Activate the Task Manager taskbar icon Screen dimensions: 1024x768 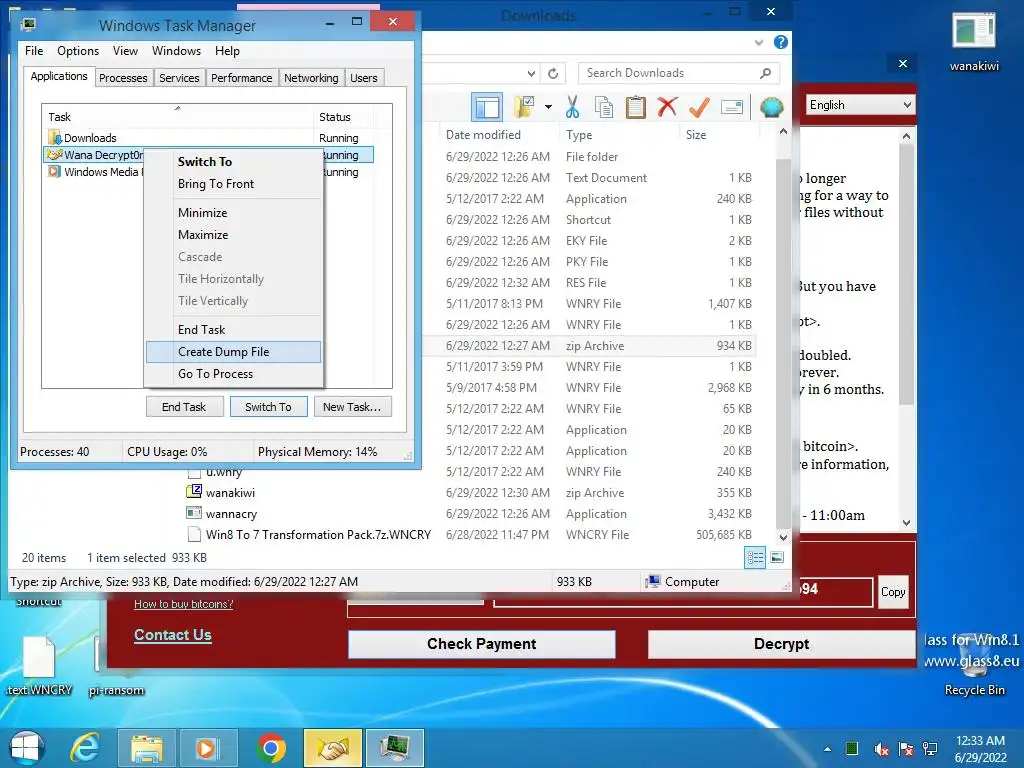(x=394, y=748)
